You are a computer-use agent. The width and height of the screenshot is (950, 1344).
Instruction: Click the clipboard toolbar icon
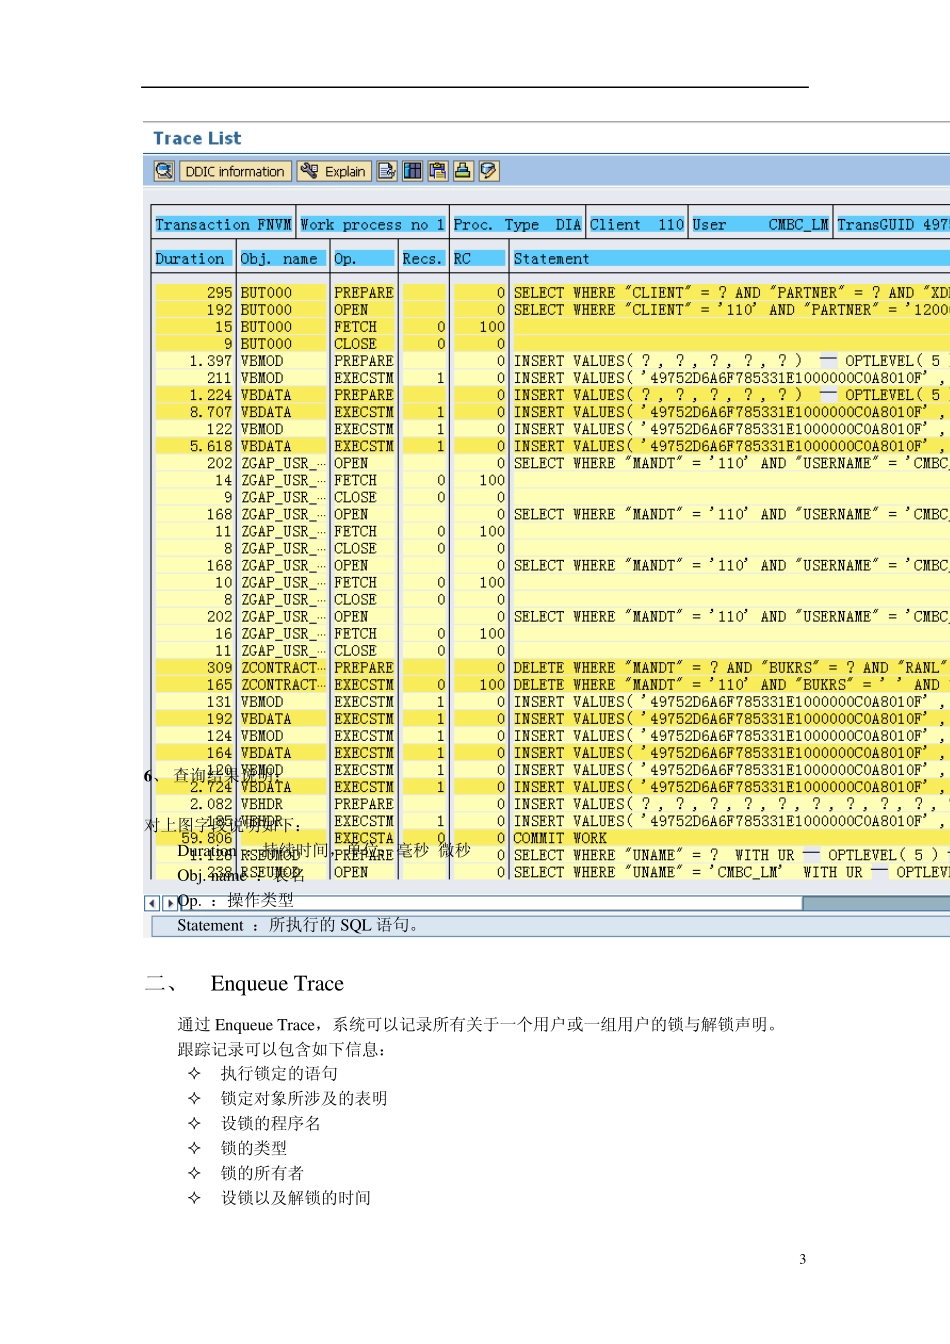pyautogui.click(x=437, y=171)
